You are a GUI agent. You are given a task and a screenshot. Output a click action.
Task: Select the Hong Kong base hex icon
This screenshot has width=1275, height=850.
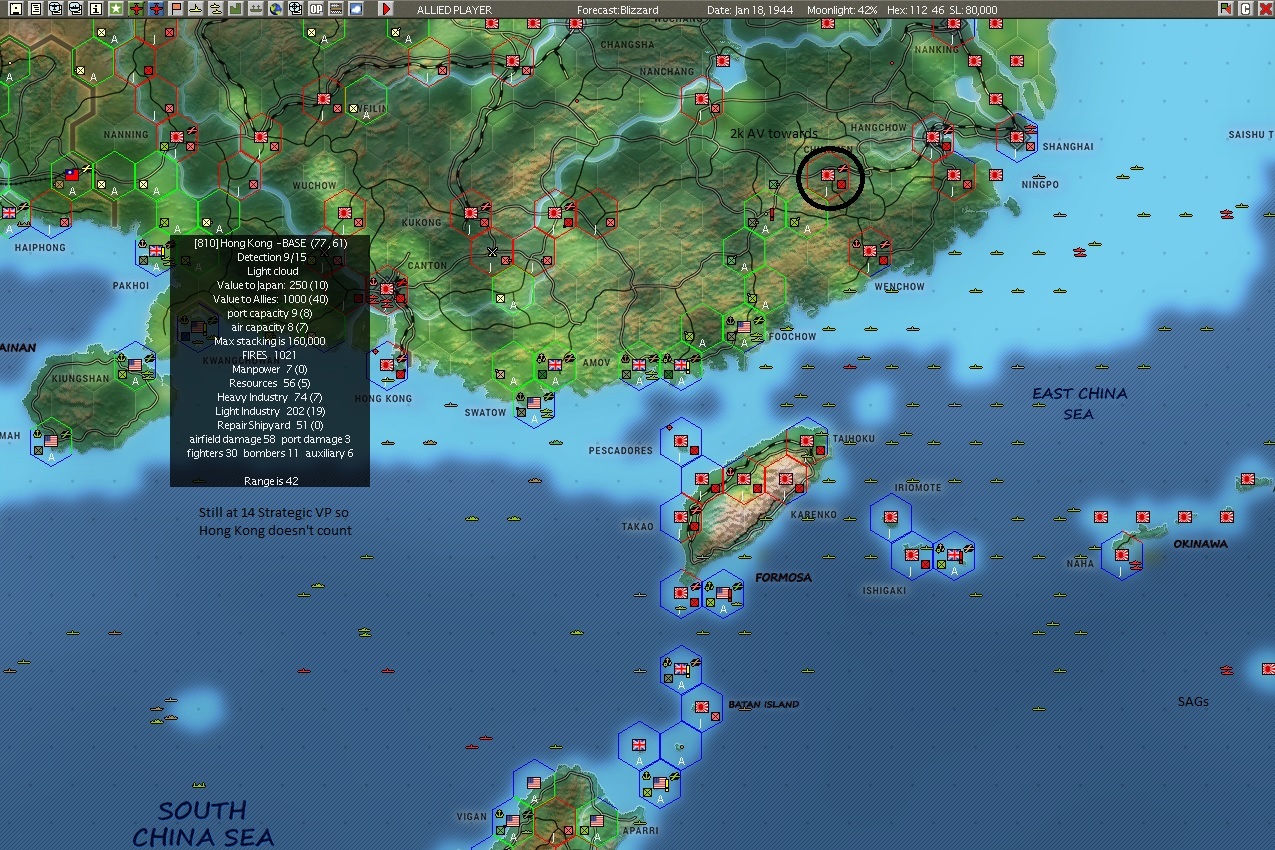388,367
